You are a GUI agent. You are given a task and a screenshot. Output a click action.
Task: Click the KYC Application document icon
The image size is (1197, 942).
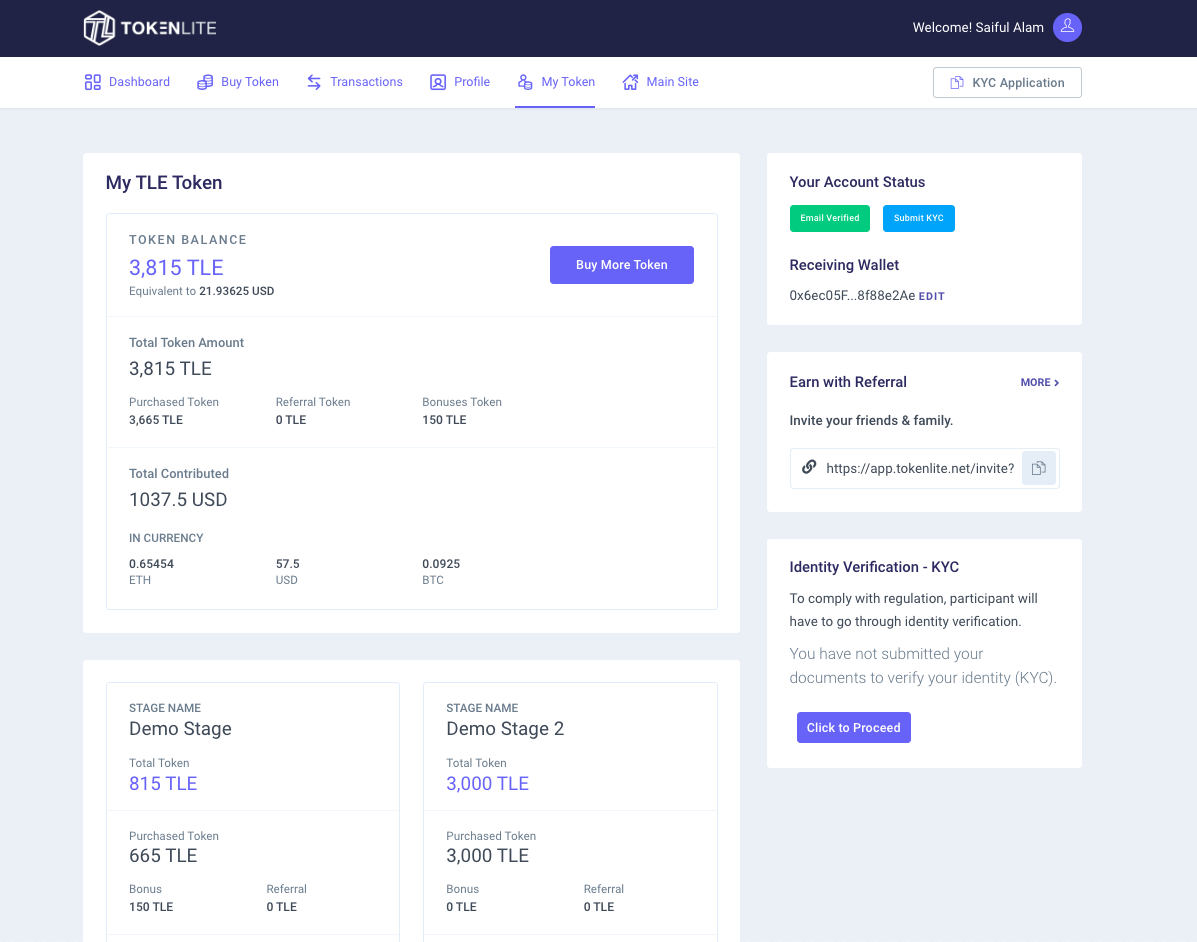pos(957,82)
